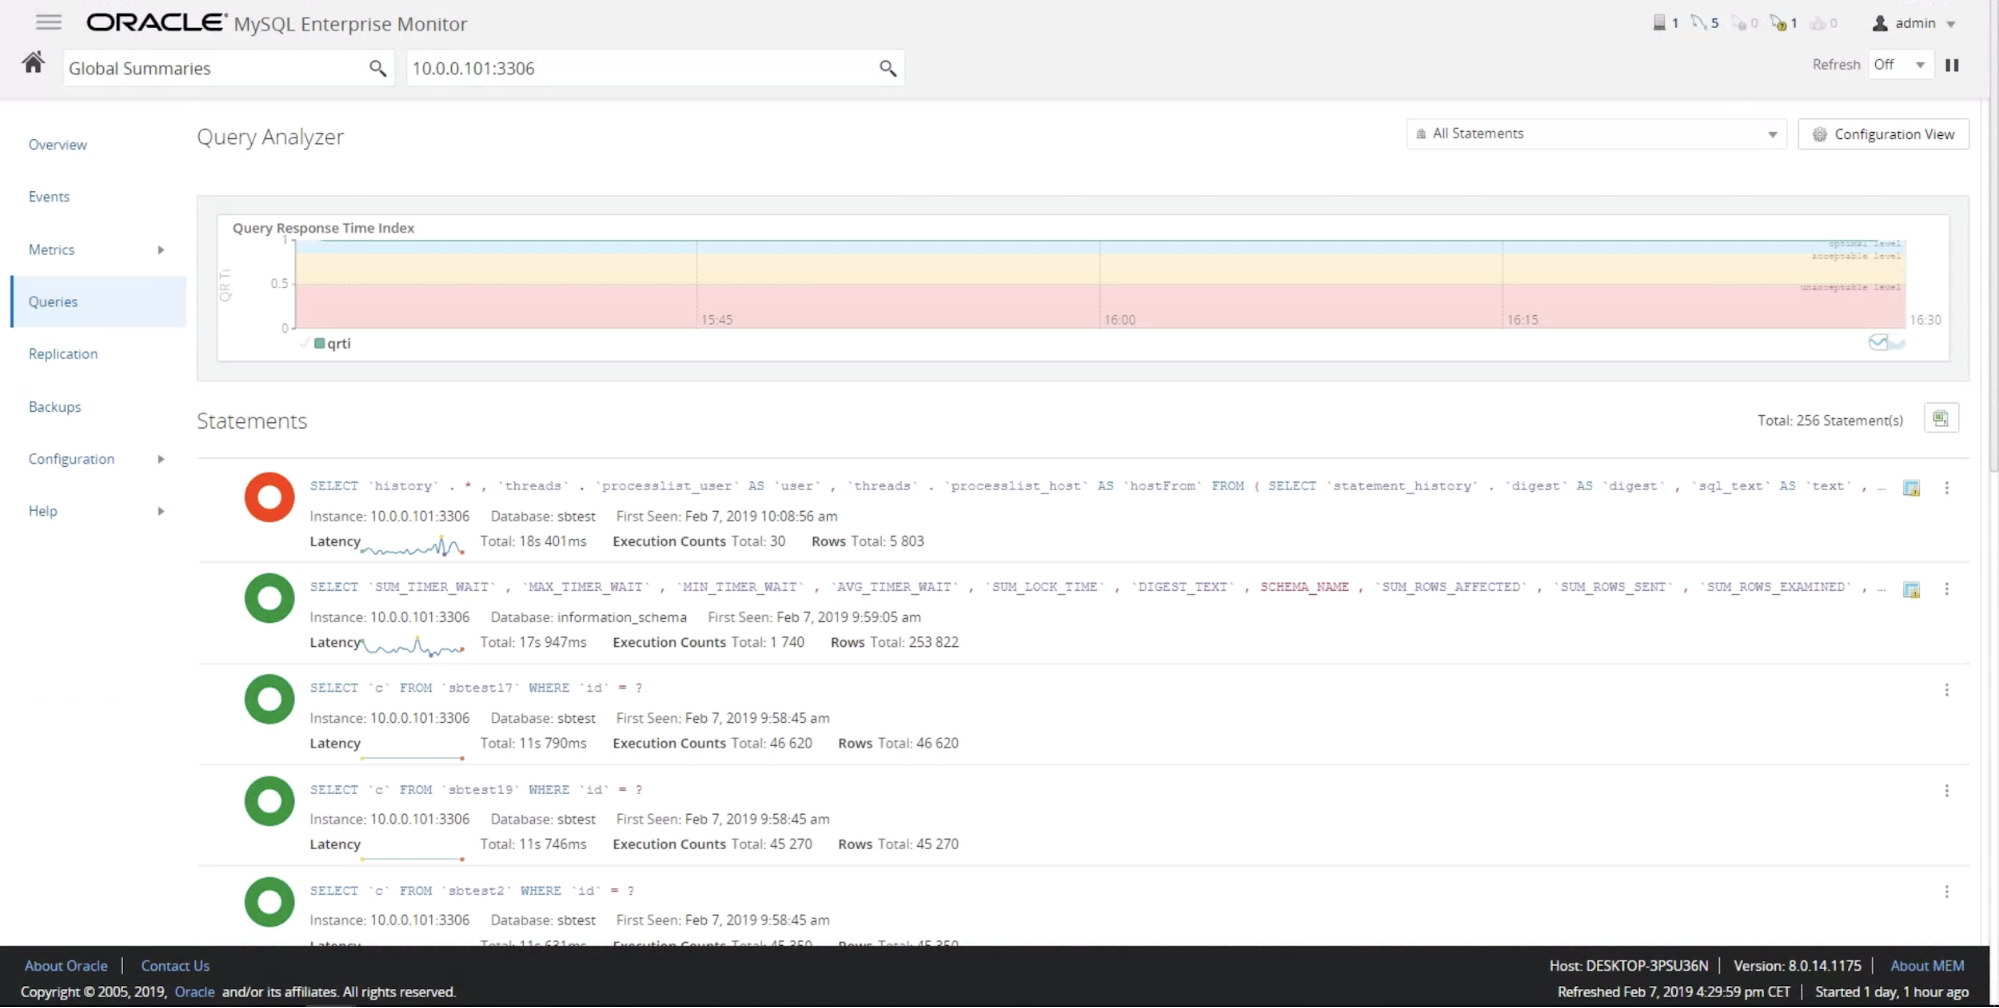The image size is (1999, 1008).
Task: Open the sbtest17 SELECT statement
Action: [x=476, y=688]
